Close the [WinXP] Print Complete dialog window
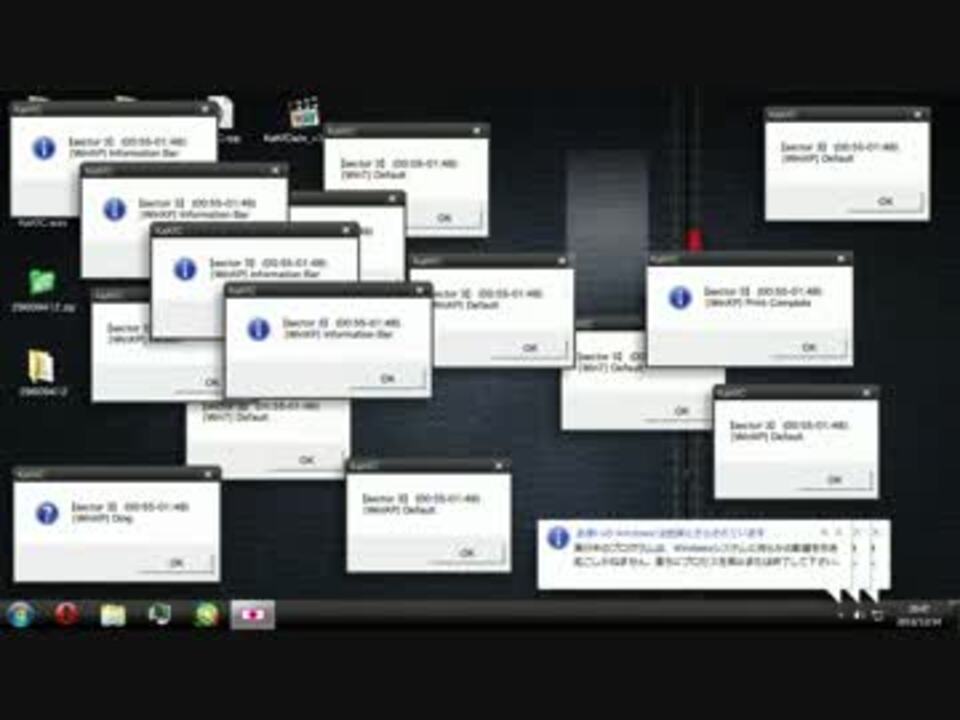The width and height of the screenshot is (960, 720). point(841,259)
